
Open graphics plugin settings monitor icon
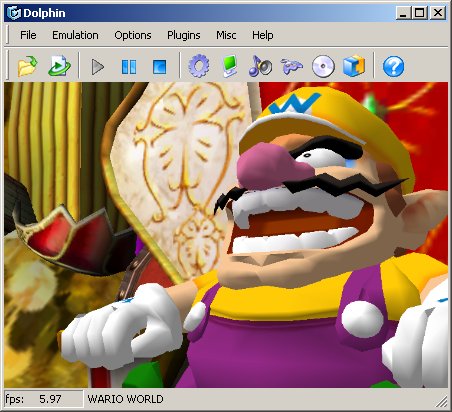click(x=230, y=66)
